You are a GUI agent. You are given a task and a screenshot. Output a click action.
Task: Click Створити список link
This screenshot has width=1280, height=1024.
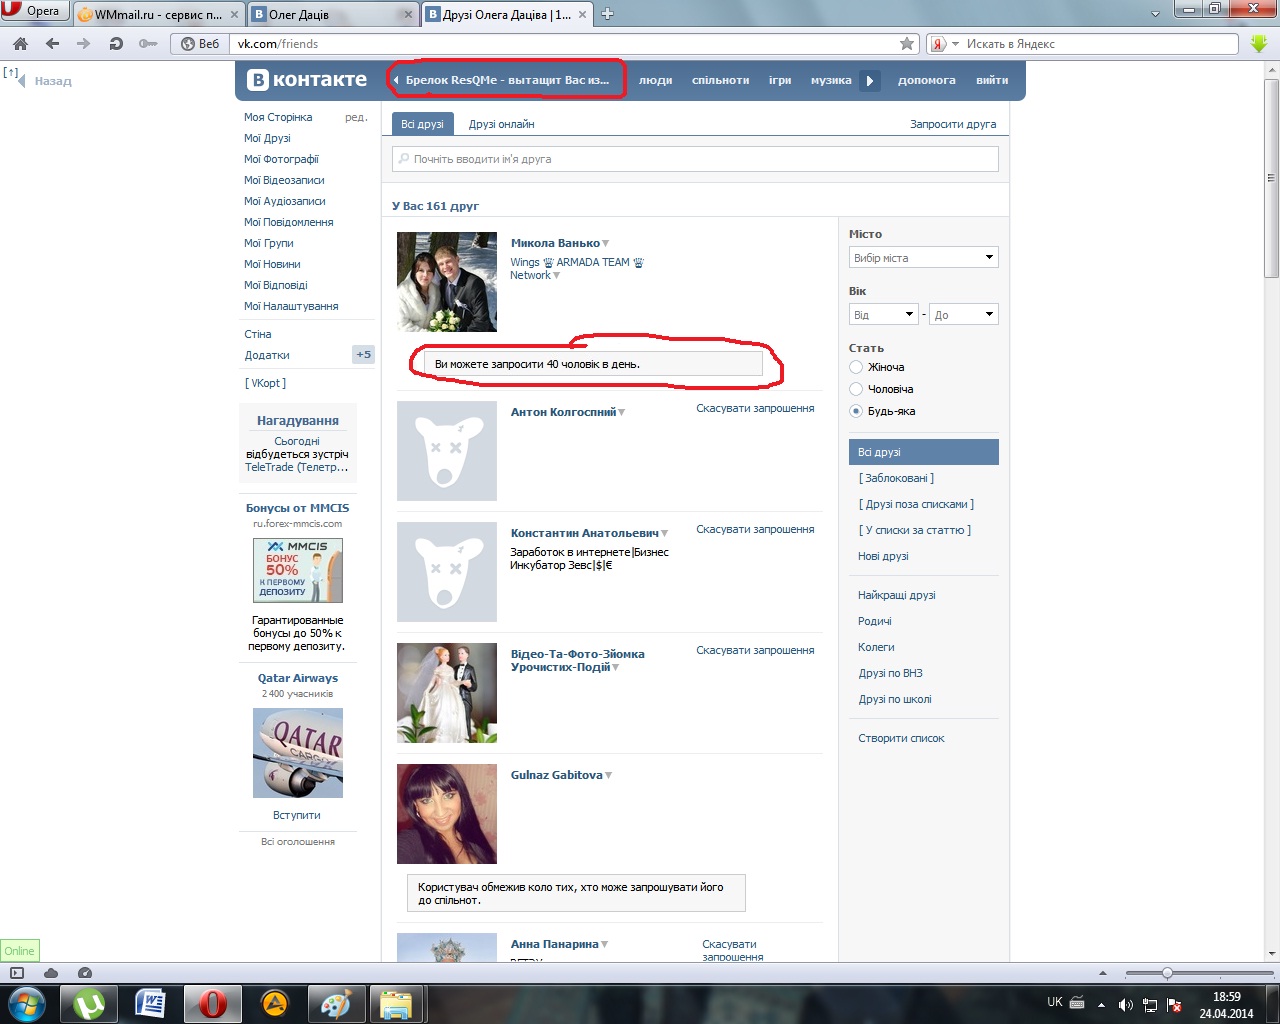[x=901, y=738]
